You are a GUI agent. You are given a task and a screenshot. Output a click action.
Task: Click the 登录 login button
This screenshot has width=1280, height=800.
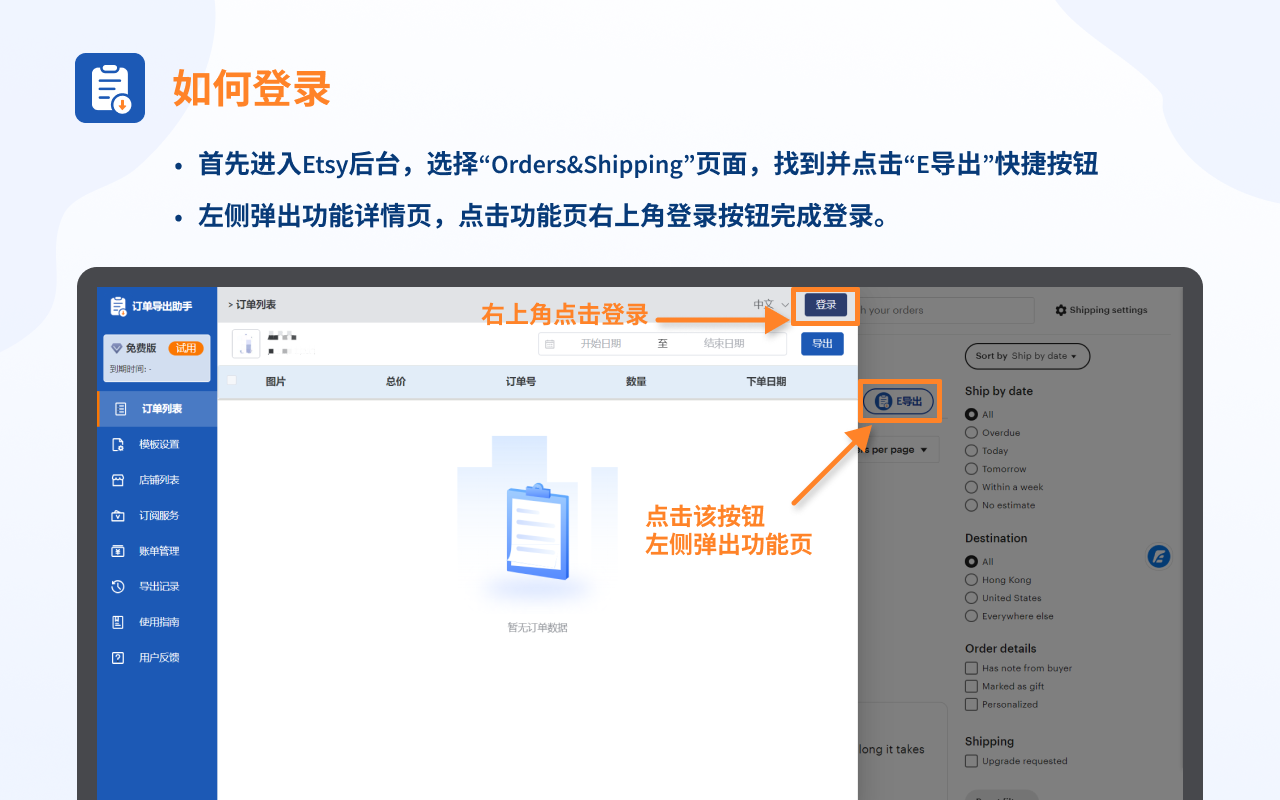coord(824,305)
